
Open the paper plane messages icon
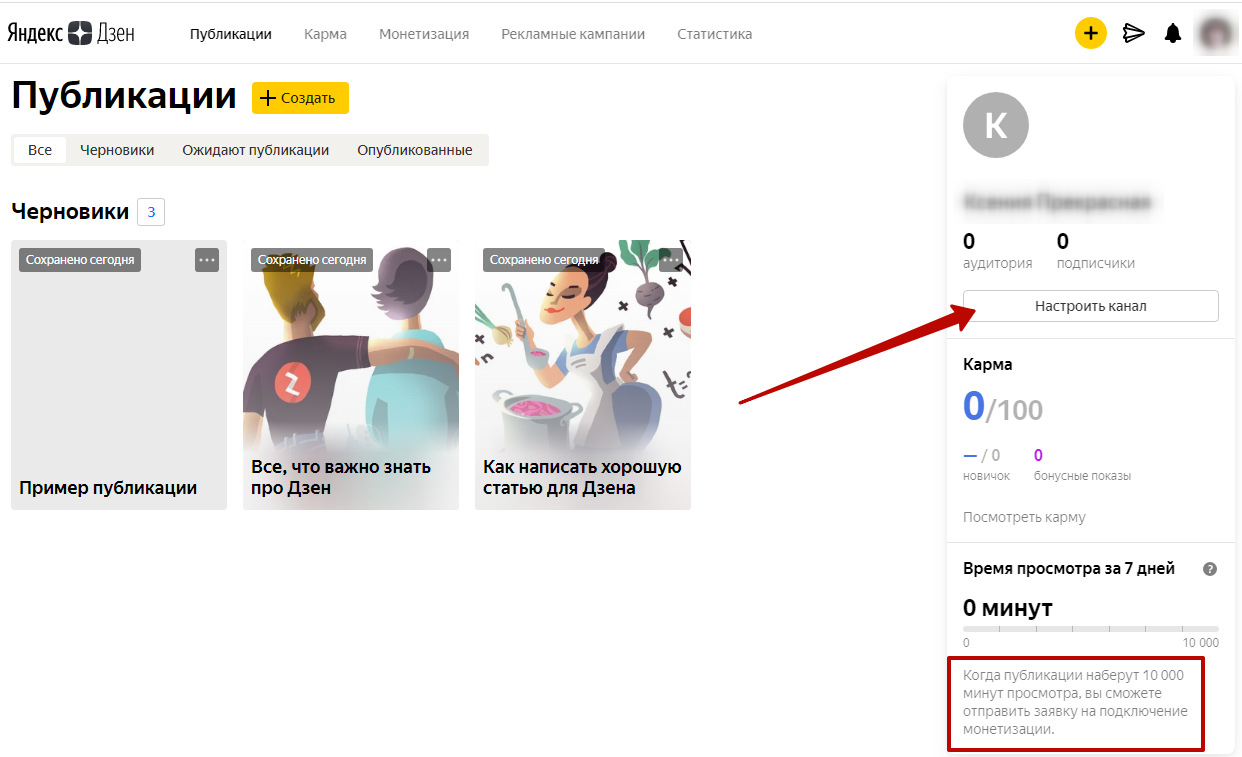1133,34
